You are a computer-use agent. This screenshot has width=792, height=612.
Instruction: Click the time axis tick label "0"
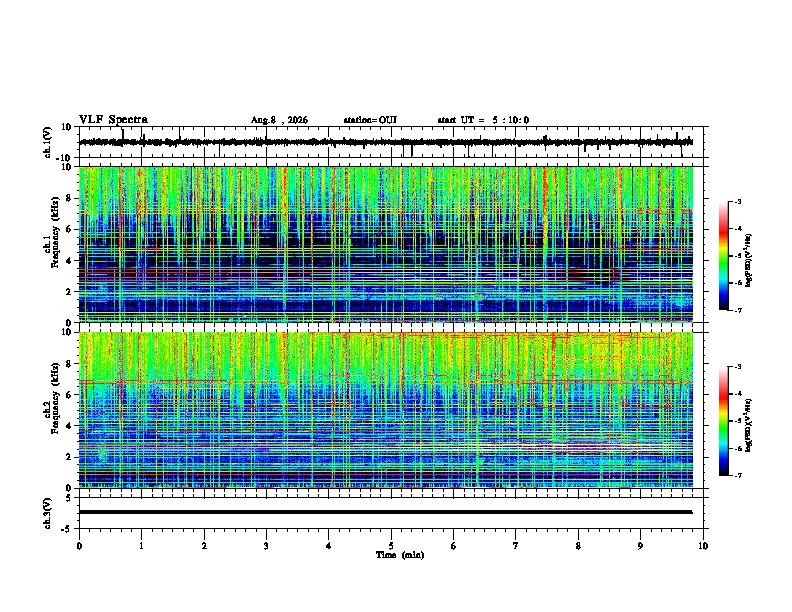79,546
